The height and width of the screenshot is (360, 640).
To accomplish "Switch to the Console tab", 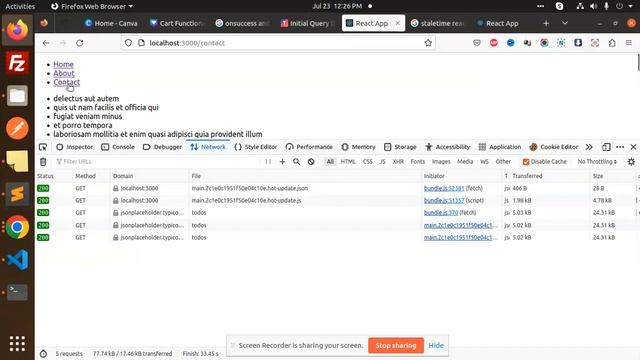I will (118, 147).
